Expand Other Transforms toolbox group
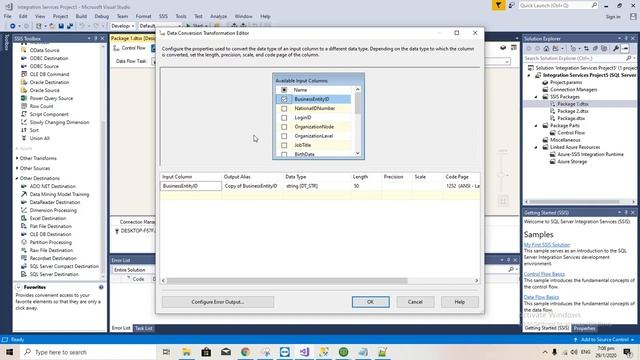This screenshot has height=360, width=640. 17,158
